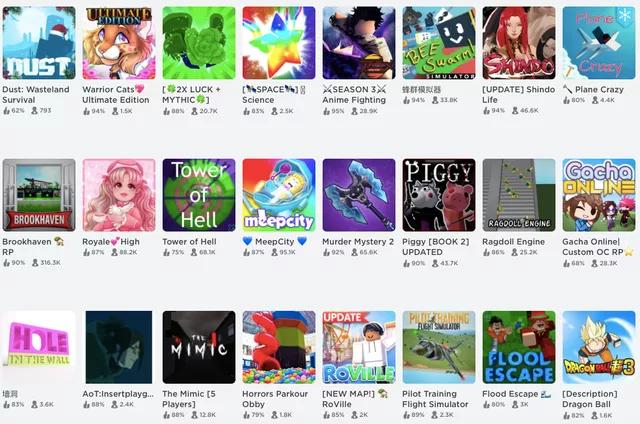Click the Gacha Online game image

[x=599, y=195]
